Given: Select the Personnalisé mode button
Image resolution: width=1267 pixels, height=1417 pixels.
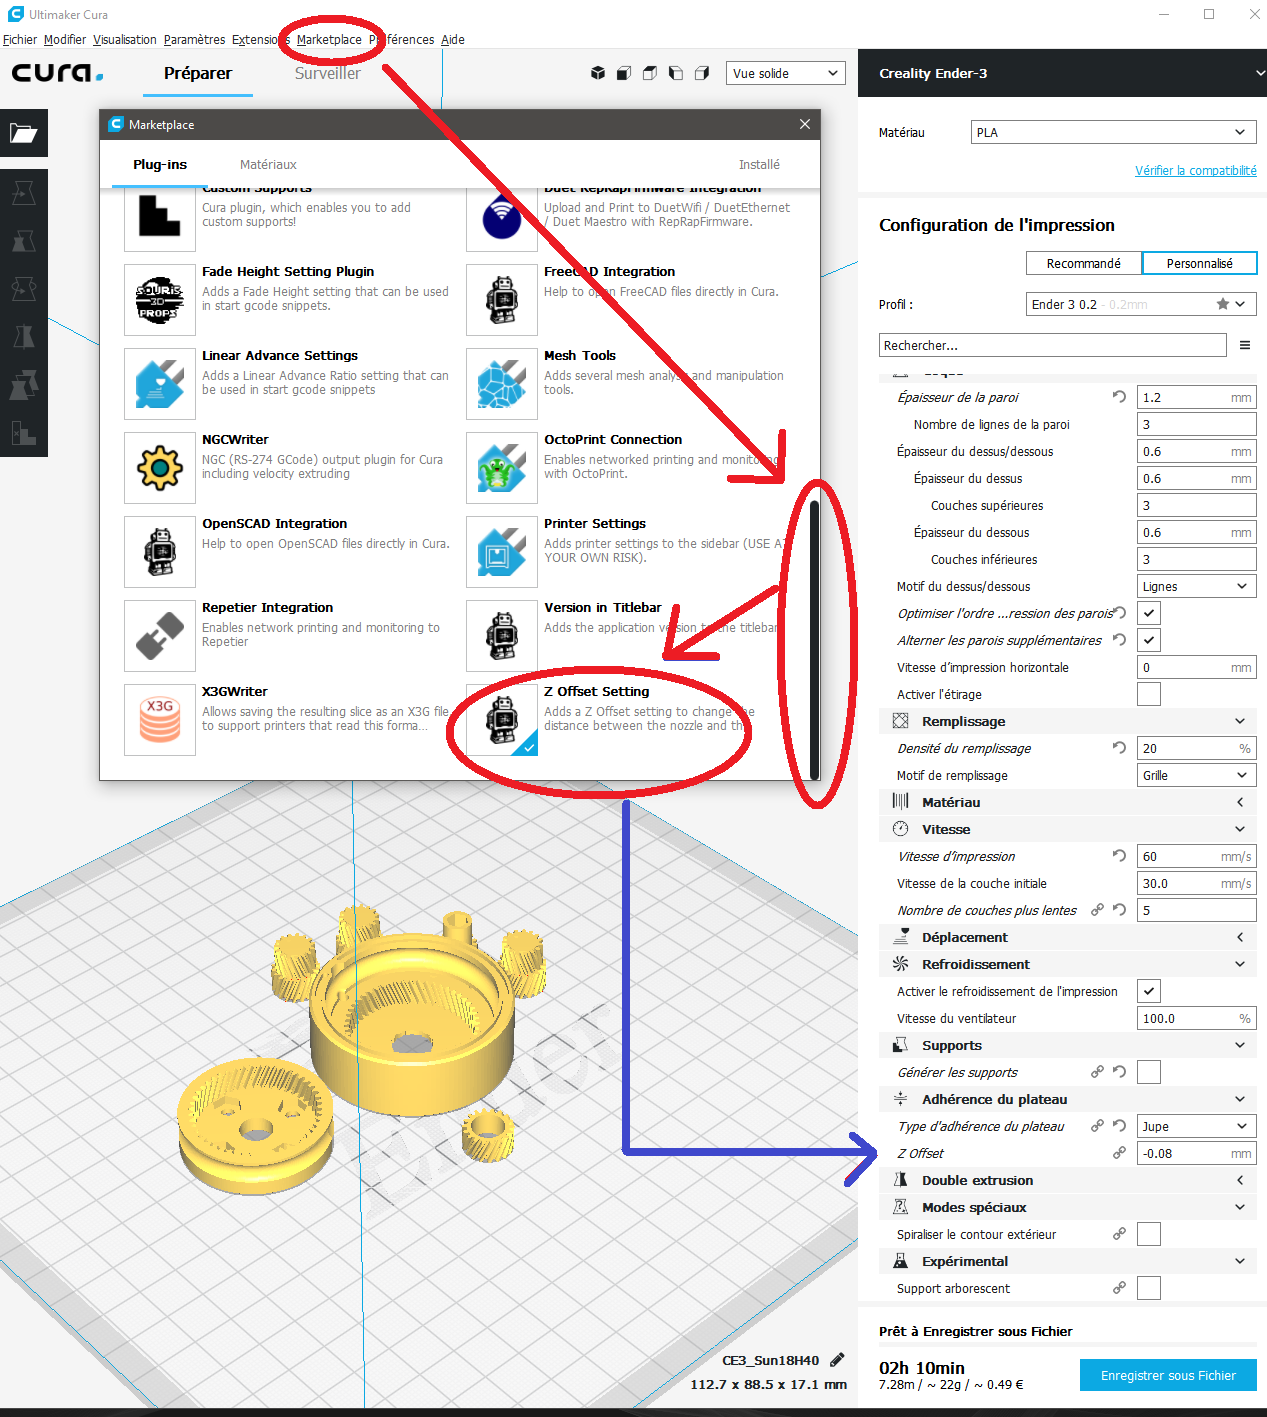Looking at the screenshot, I should click(1199, 263).
